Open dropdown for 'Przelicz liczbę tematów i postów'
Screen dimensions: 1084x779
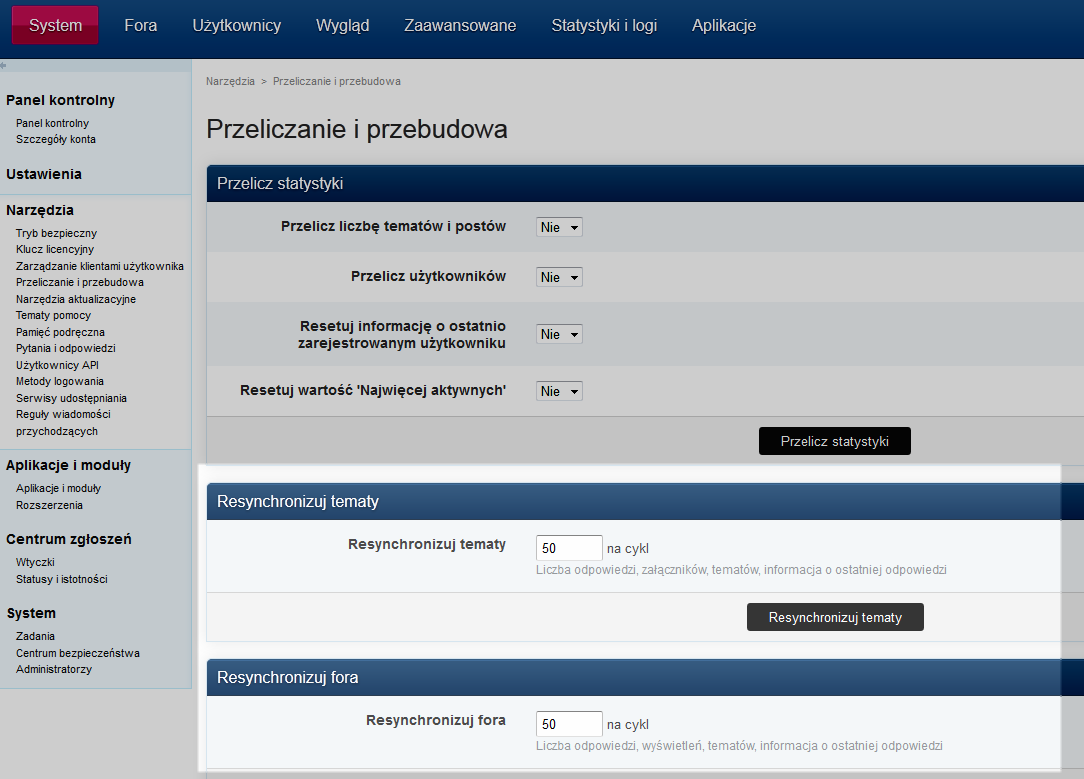[558, 227]
